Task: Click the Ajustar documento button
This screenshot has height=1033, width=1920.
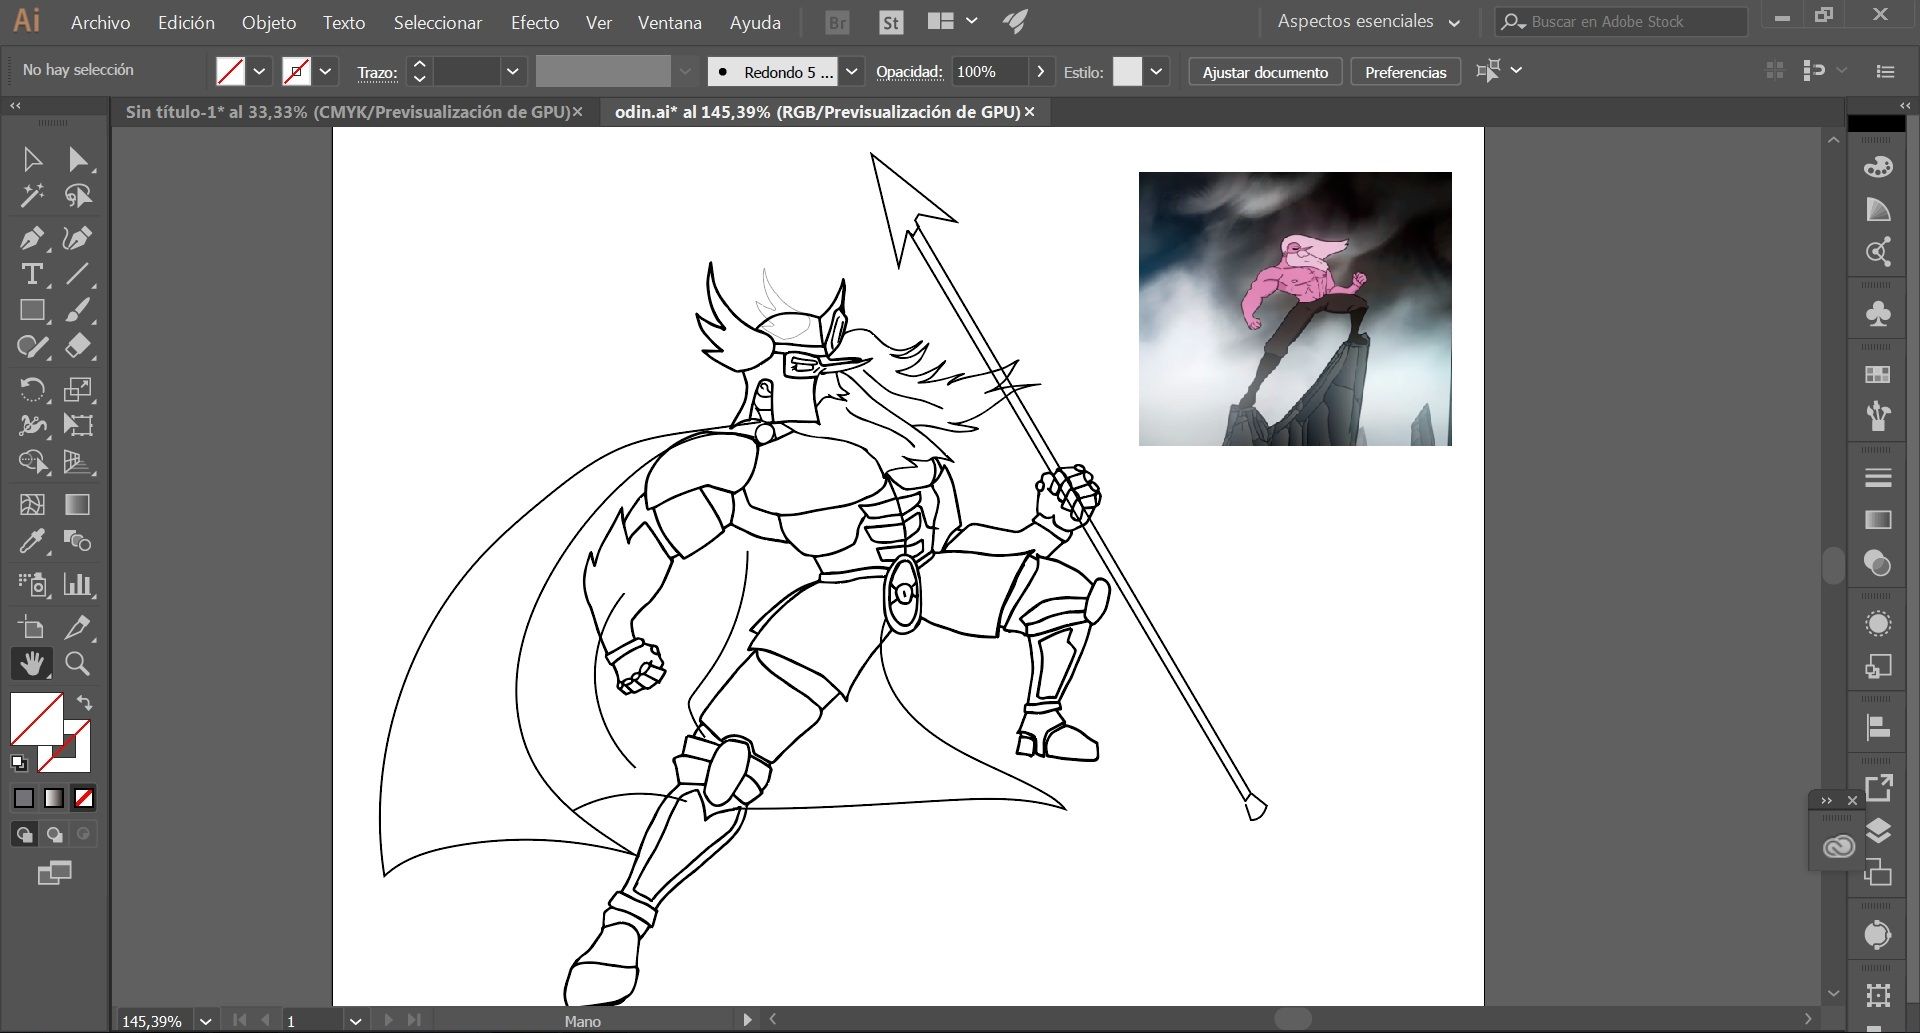Action: (1265, 72)
